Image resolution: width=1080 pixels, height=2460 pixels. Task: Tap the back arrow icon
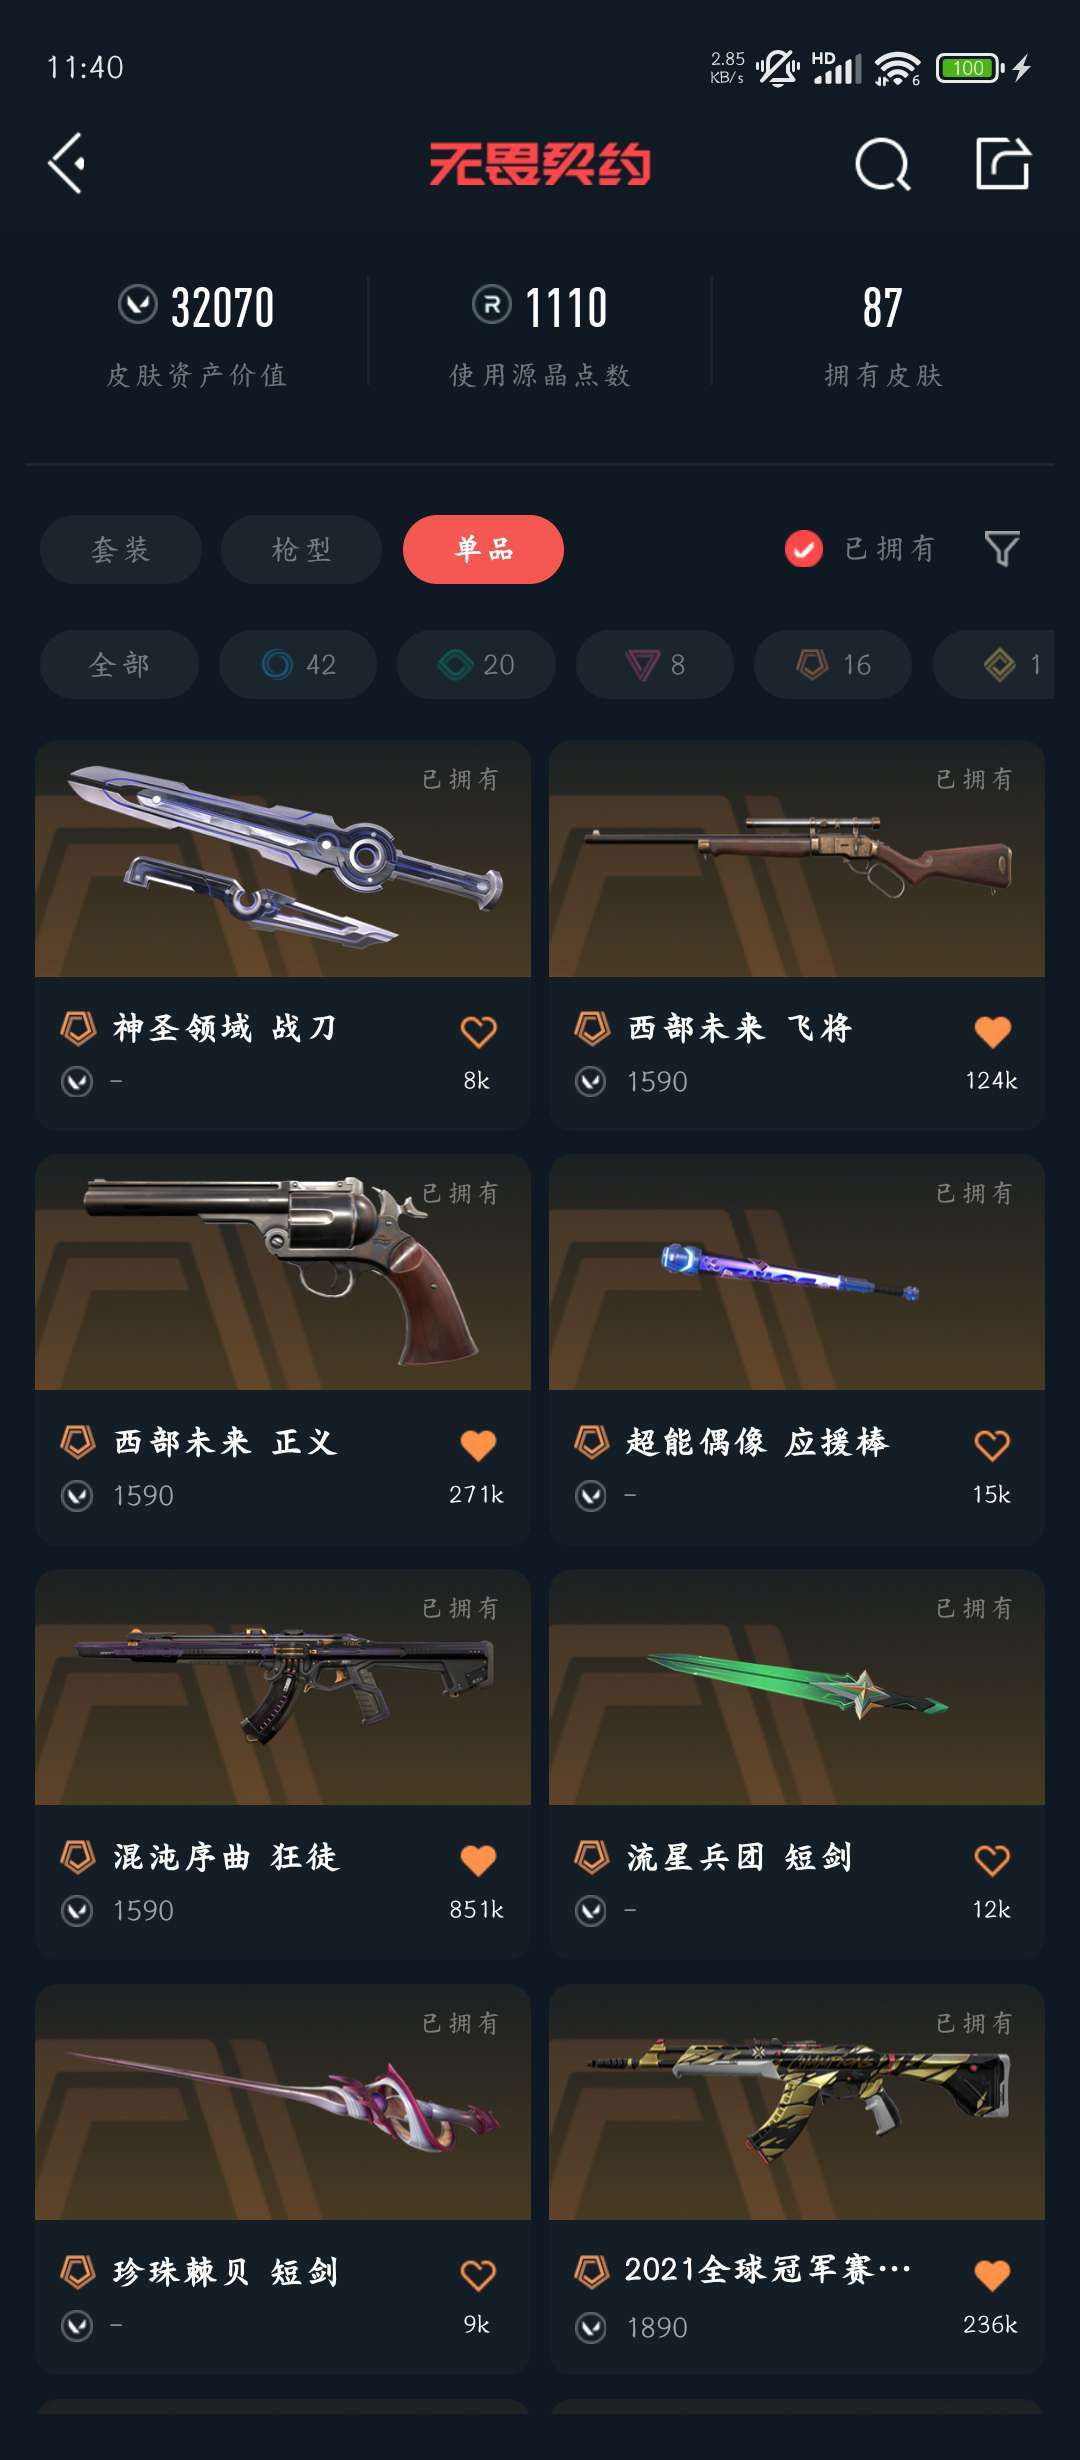[67, 164]
